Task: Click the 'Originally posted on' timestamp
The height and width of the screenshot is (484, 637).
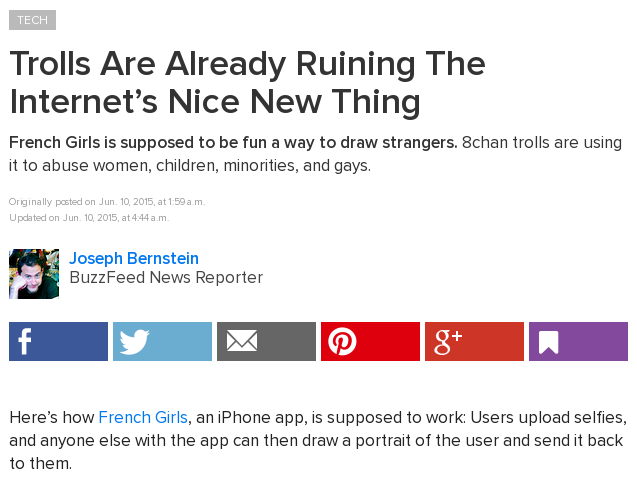Action: [x=107, y=202]
